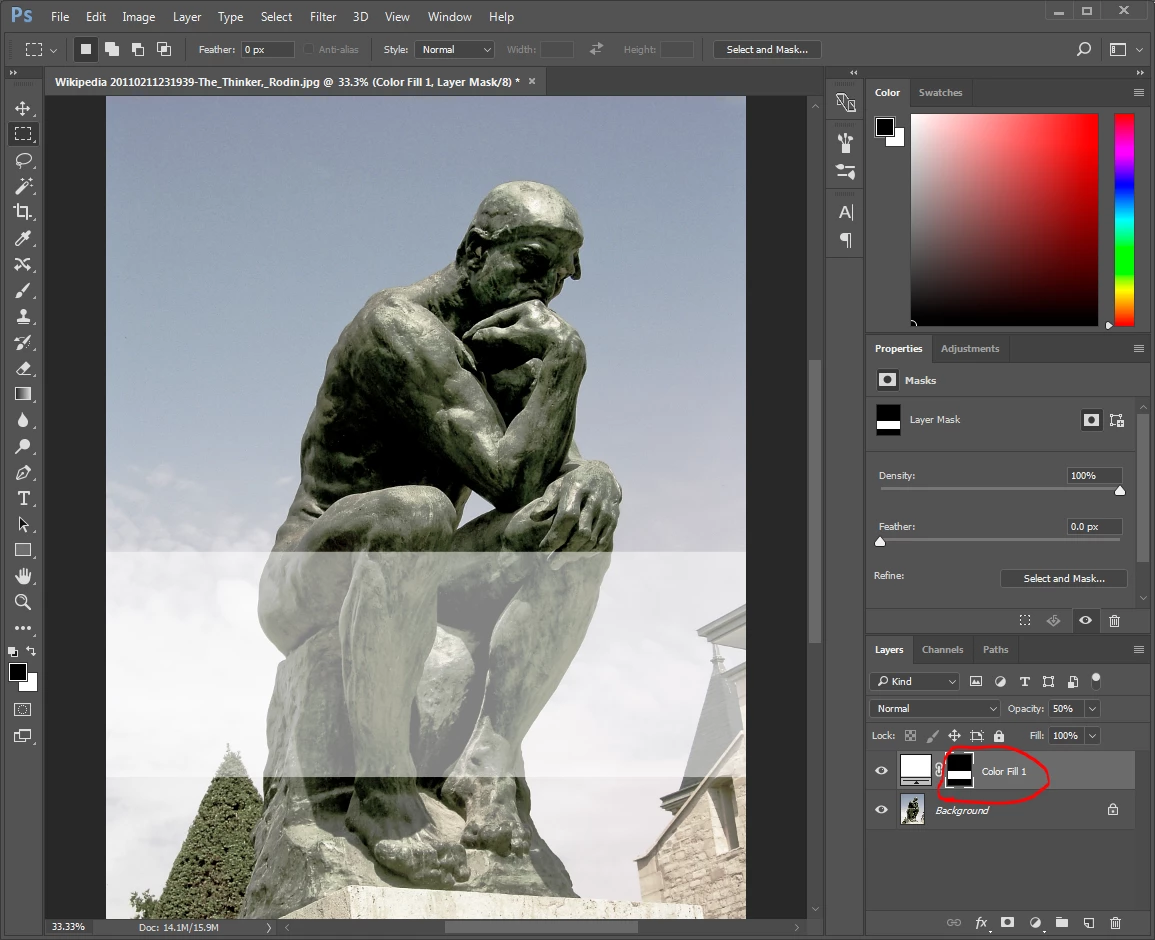Image resolution: width=1155 pixels, height=940 pixels.
Task: Select the Dodge tool
Action: click(23, 446)
